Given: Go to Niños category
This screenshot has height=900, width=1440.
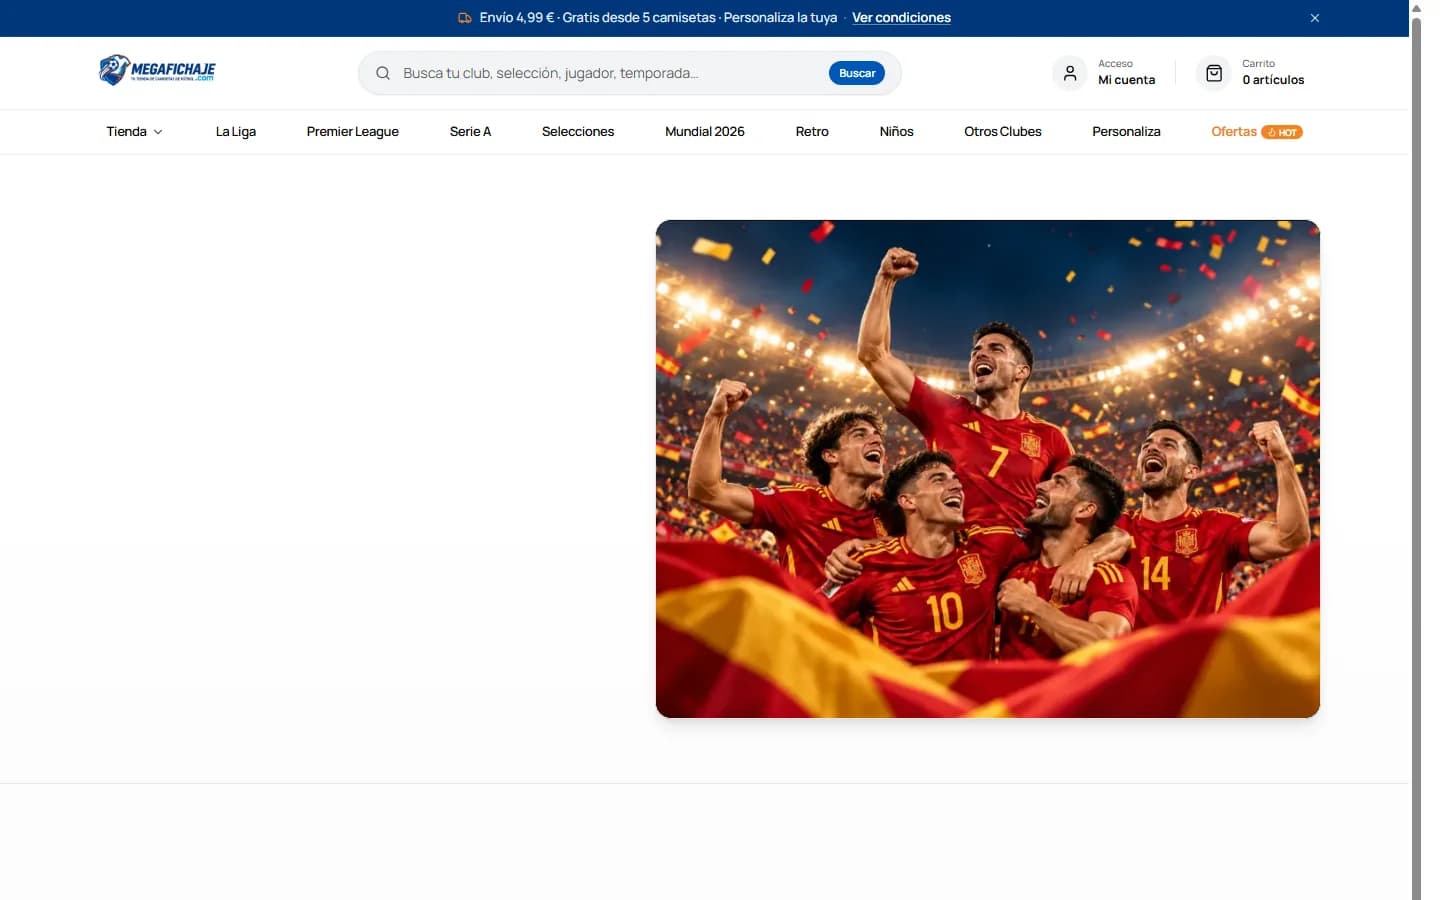Looking at the screenshot, I should coord(897,132).
